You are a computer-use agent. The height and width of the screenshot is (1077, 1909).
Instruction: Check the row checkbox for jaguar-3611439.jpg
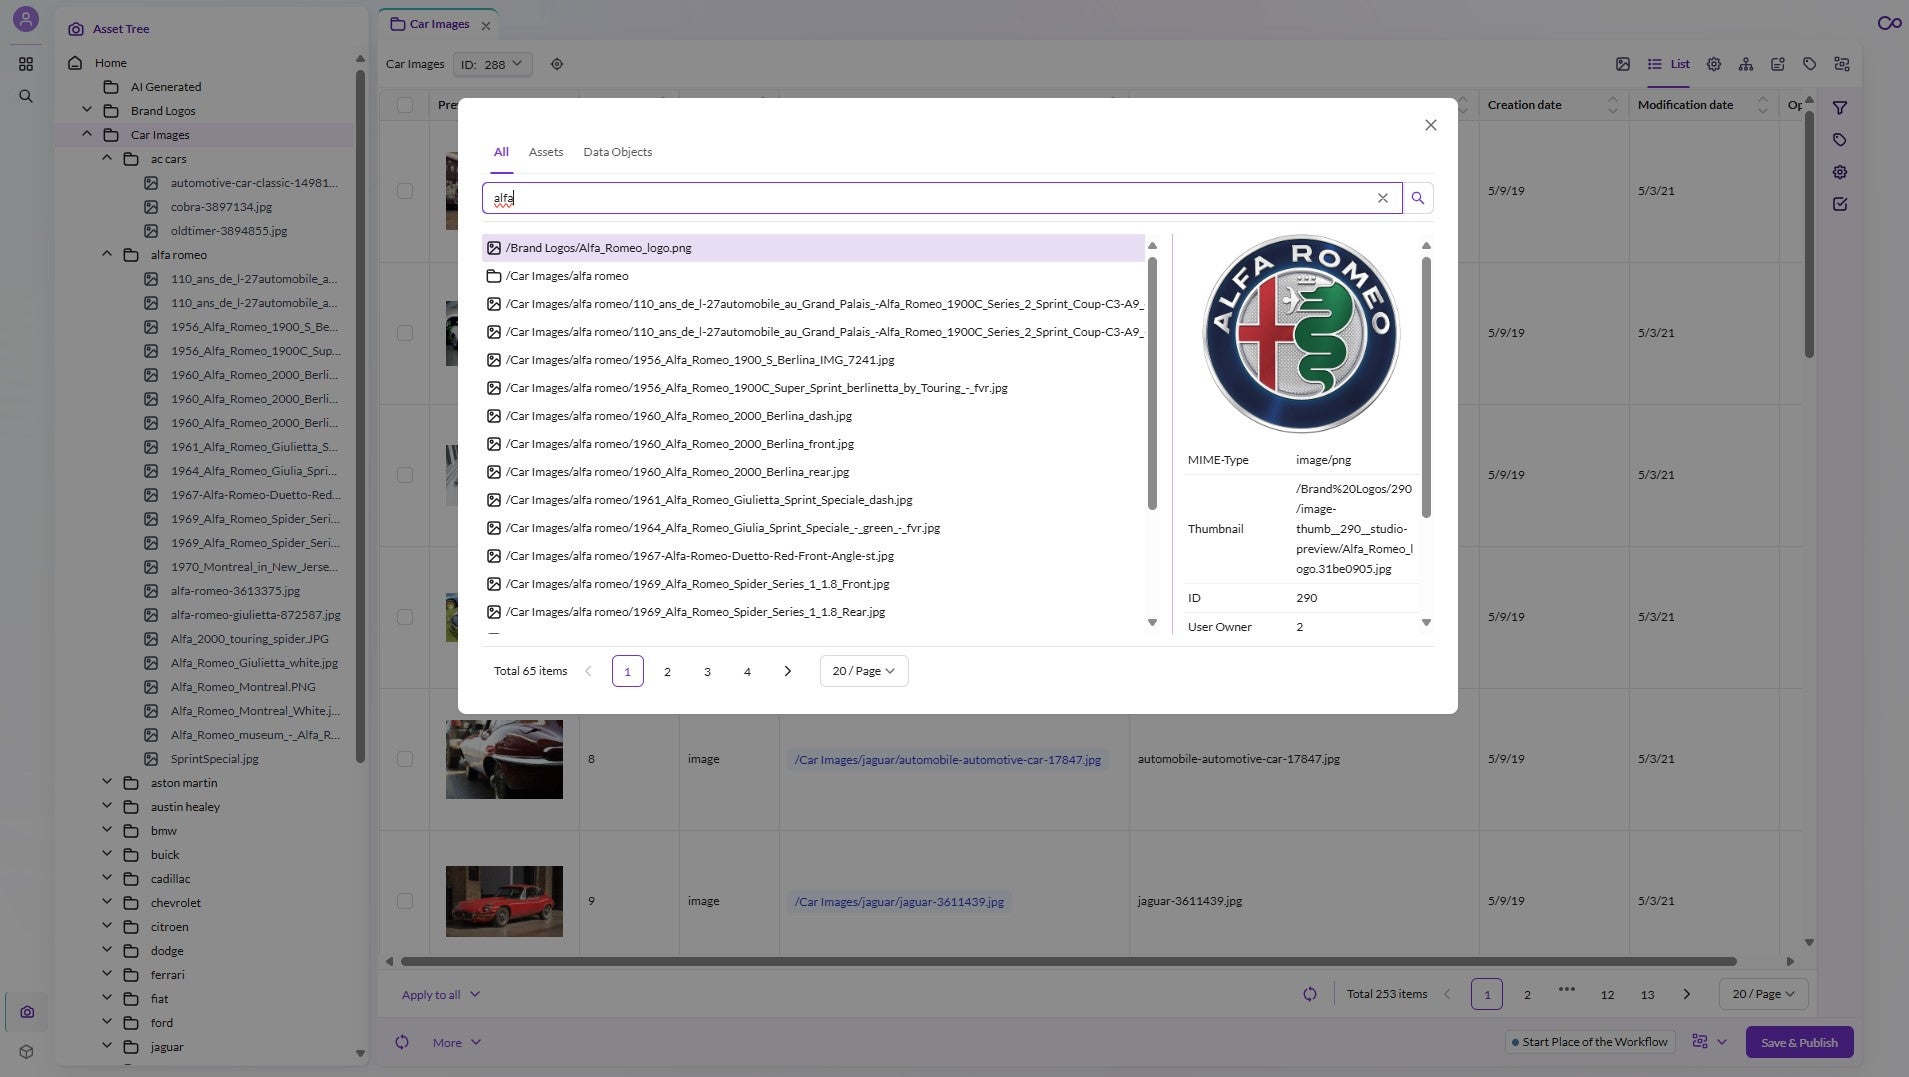click(404, 900)
